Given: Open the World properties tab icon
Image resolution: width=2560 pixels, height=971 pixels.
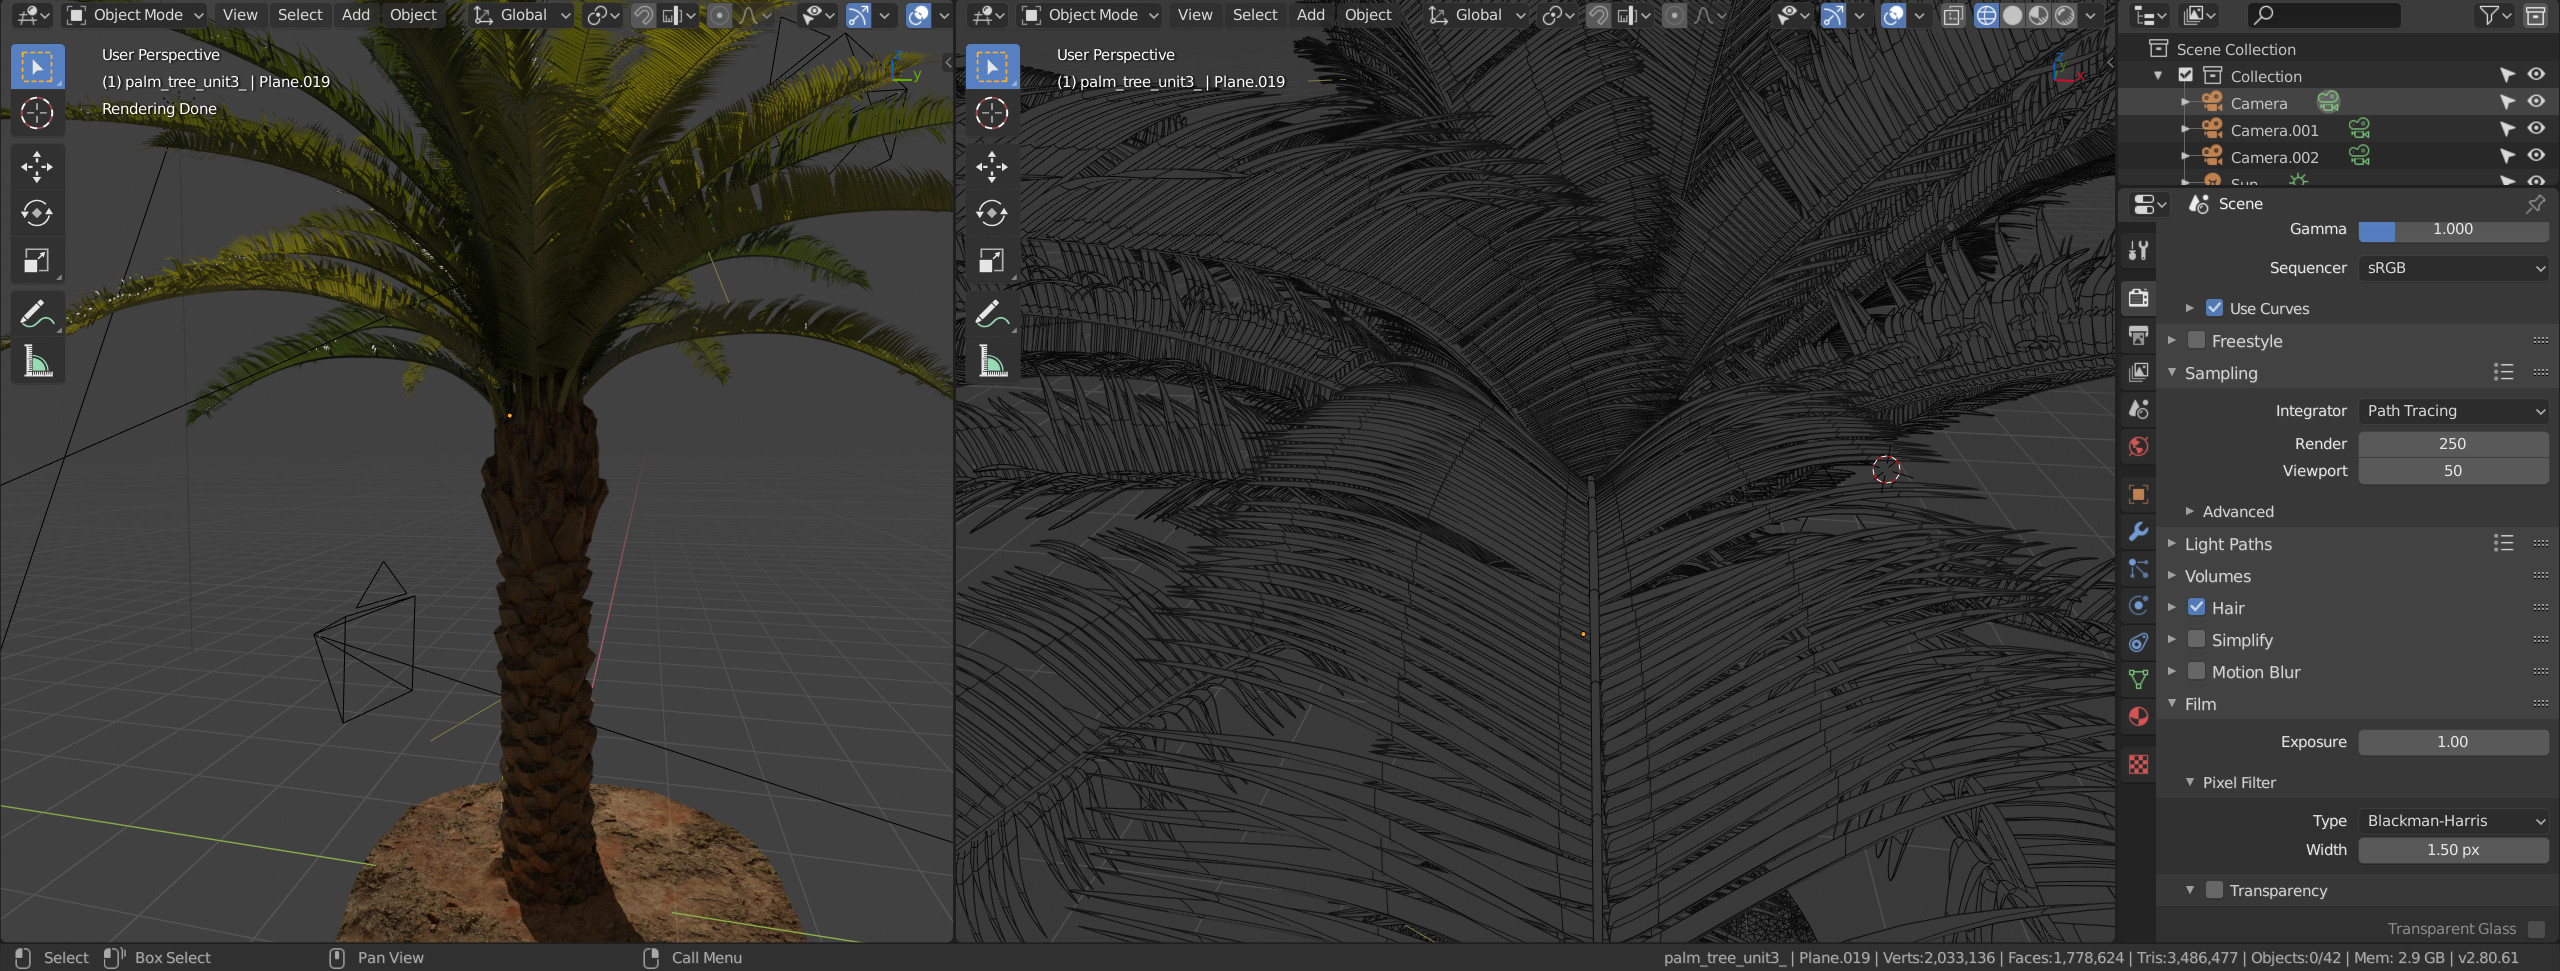Looking at the screenshot, I should pyautogui.click(x=2138, y=446).
